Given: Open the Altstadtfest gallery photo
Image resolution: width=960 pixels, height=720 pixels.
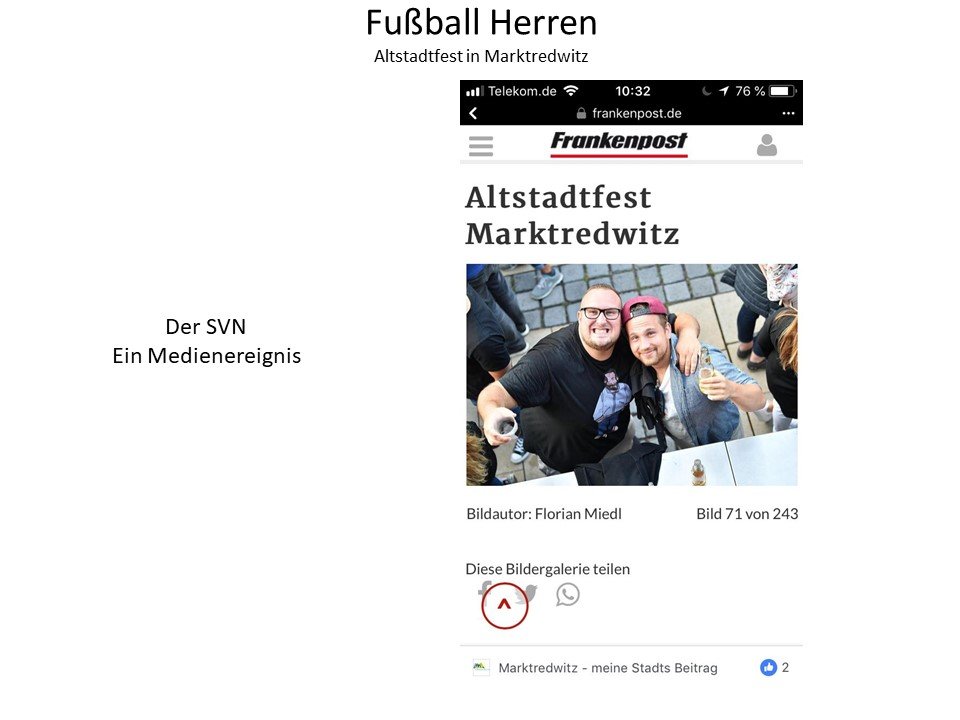Looking at the screenshot, I should pos(632,375).
